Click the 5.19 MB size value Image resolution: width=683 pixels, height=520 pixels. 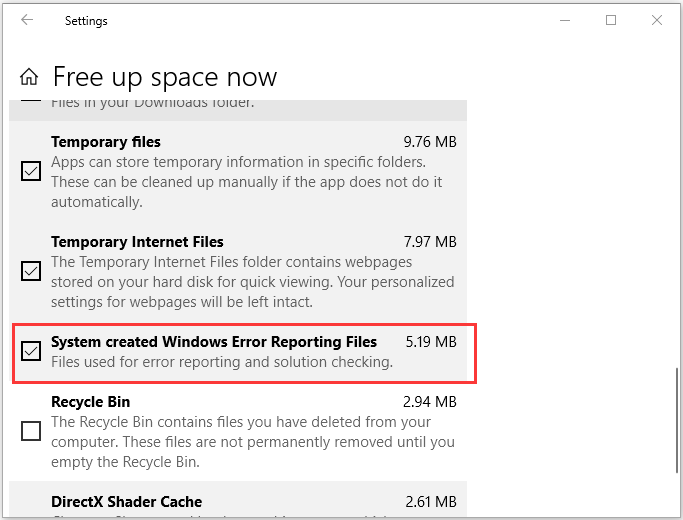(431, 342)
